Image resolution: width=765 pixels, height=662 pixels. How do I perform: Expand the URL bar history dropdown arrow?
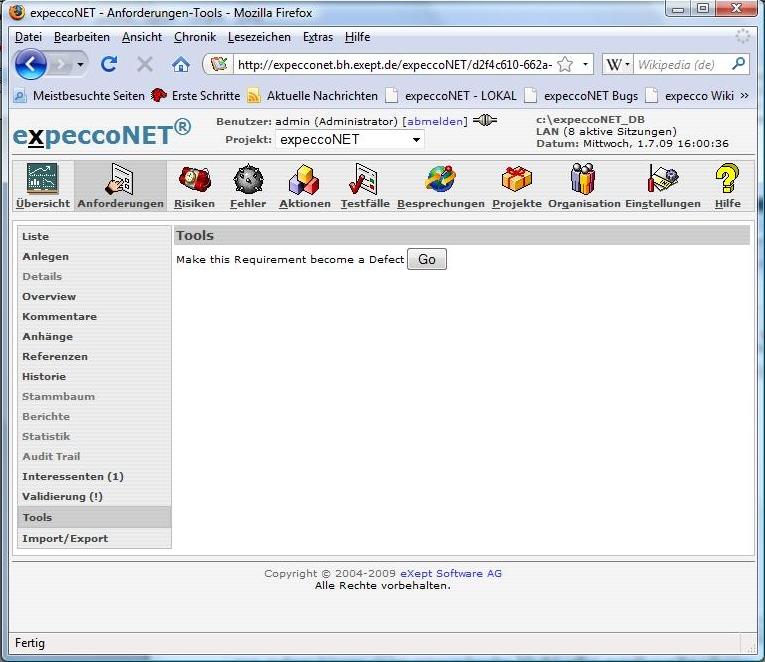click(x=586, y=65)
